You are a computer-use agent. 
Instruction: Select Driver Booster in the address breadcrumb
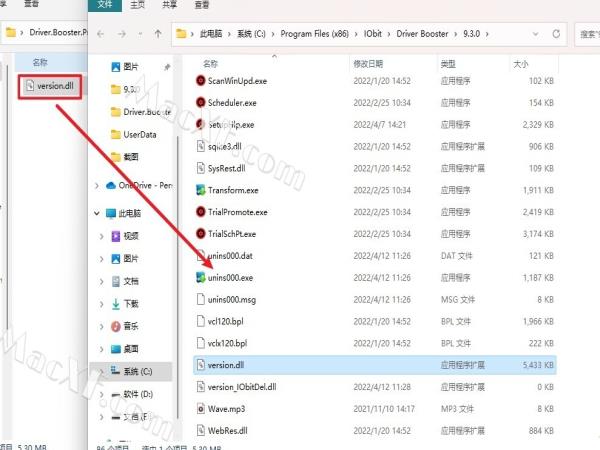click(422, 34)
